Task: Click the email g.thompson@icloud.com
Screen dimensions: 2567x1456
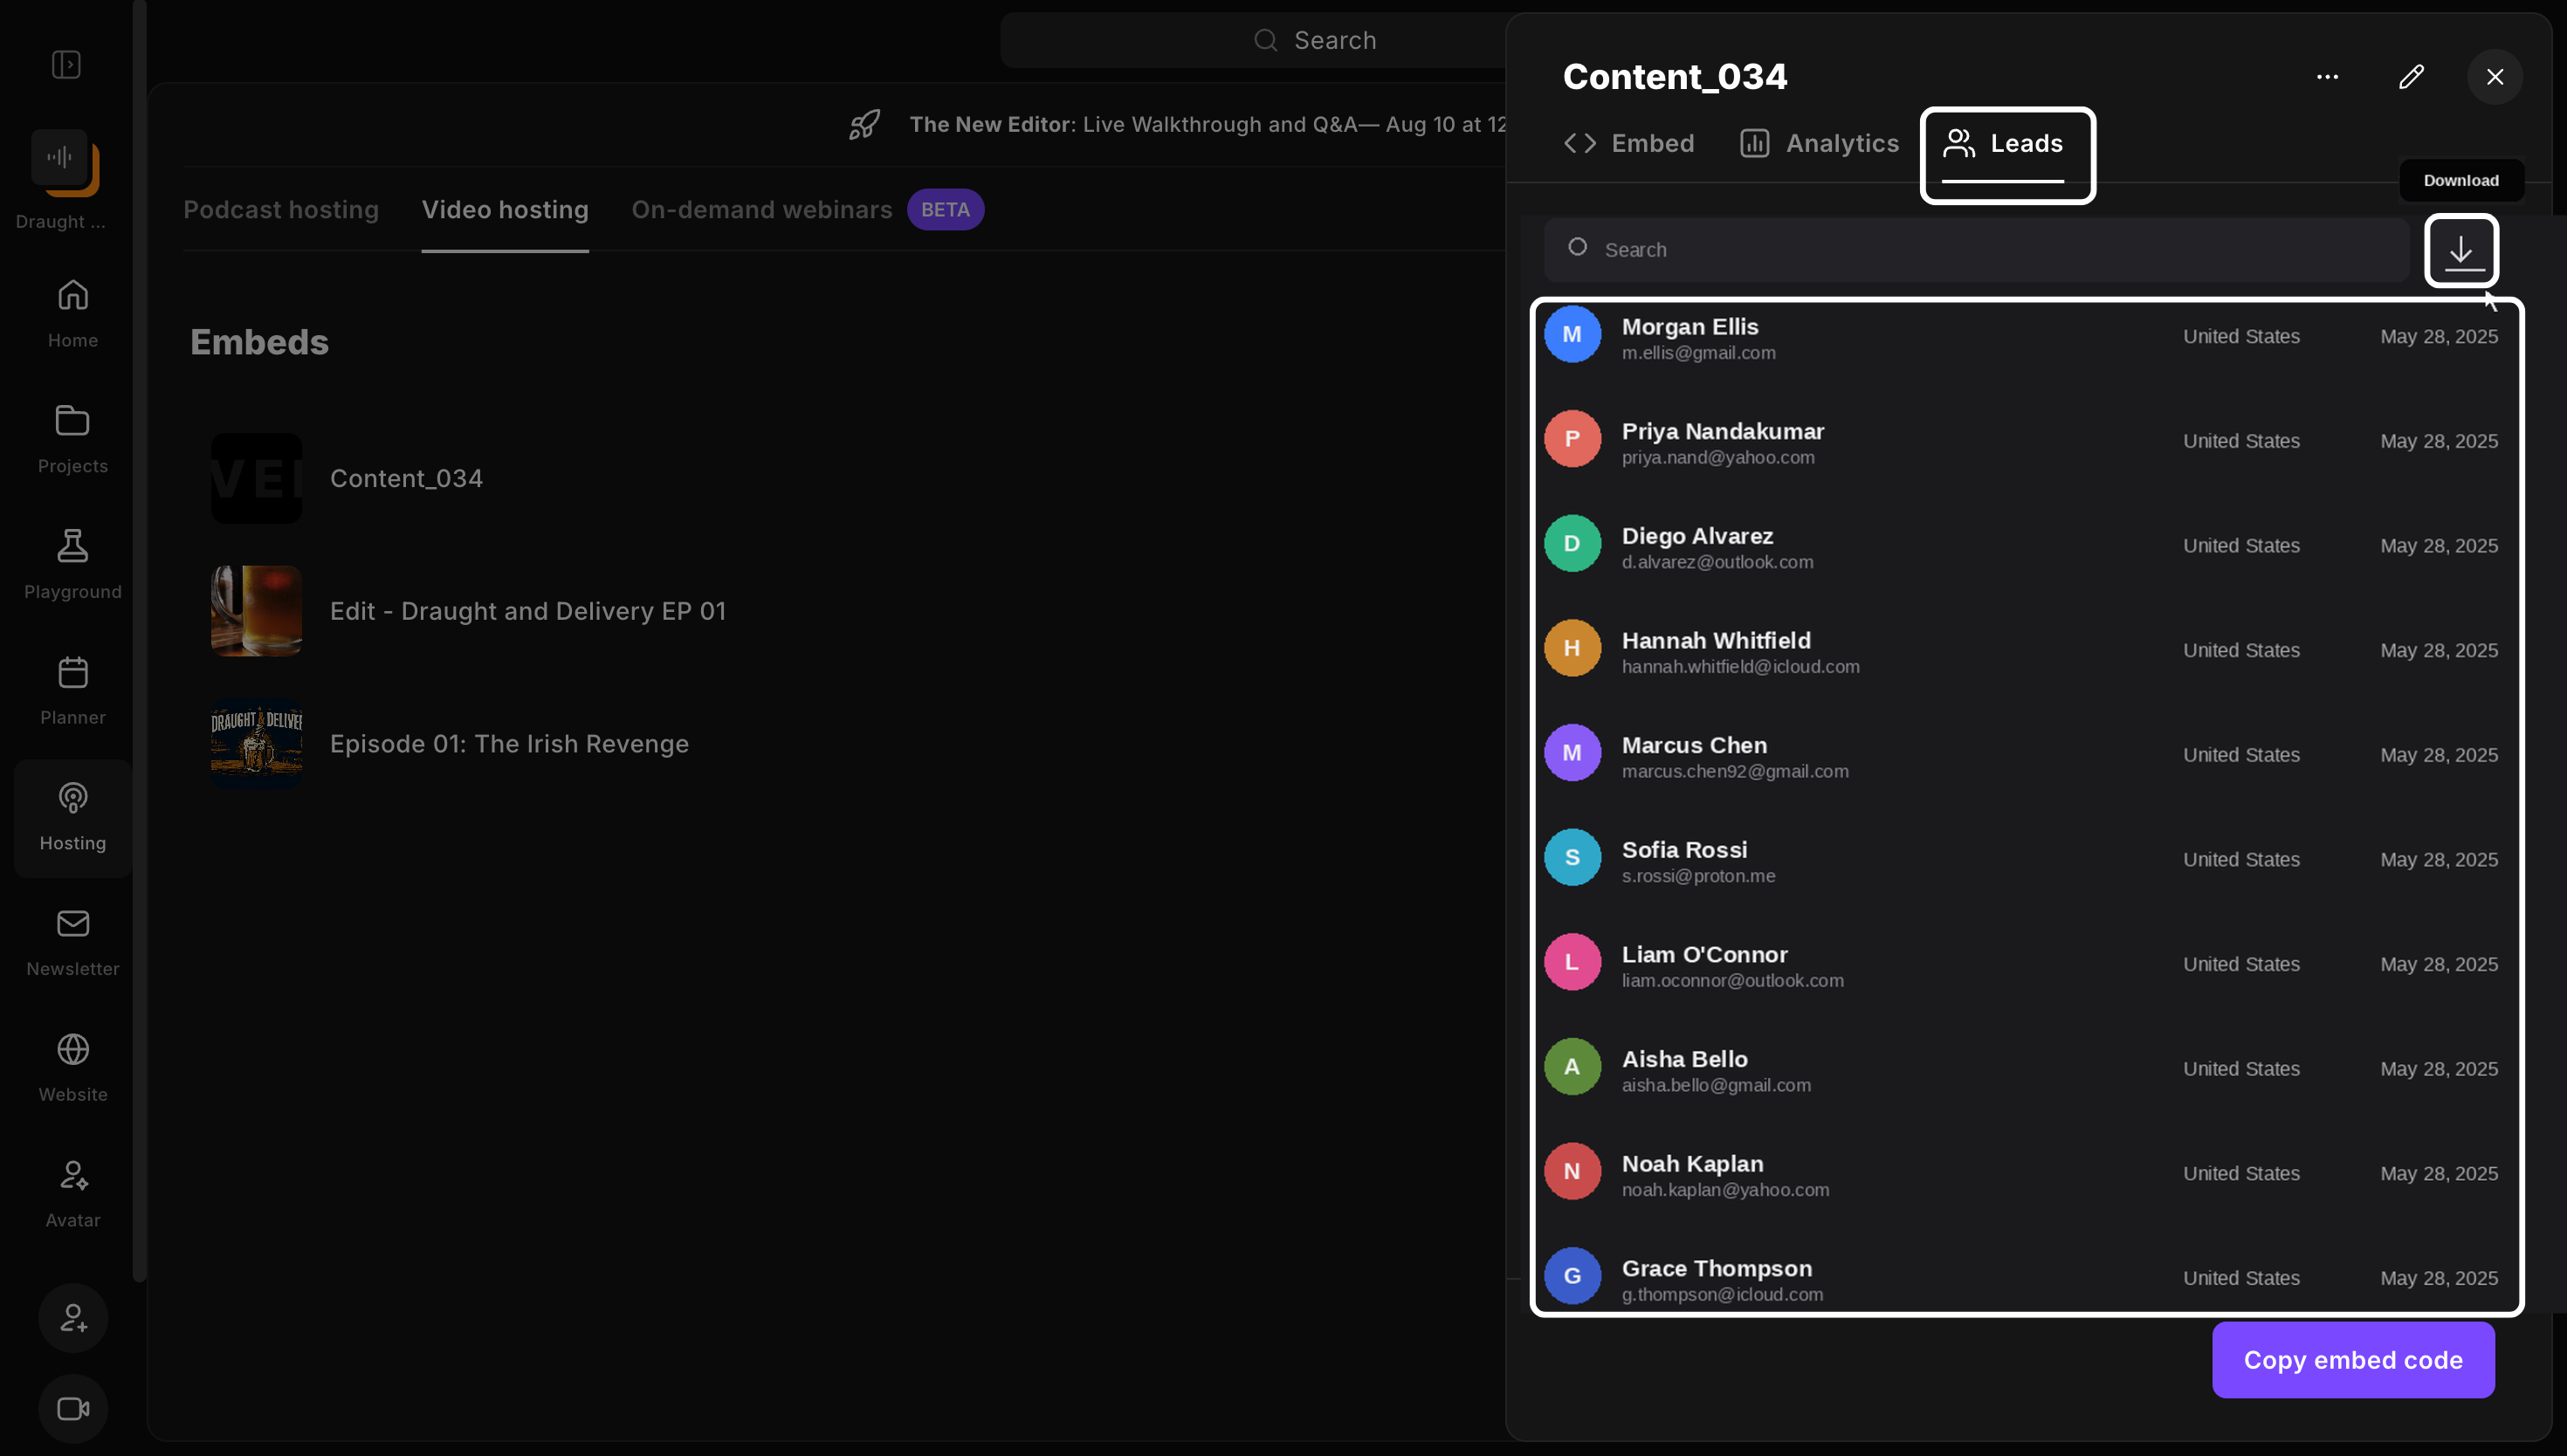Action: (x=1722, y=1295)
